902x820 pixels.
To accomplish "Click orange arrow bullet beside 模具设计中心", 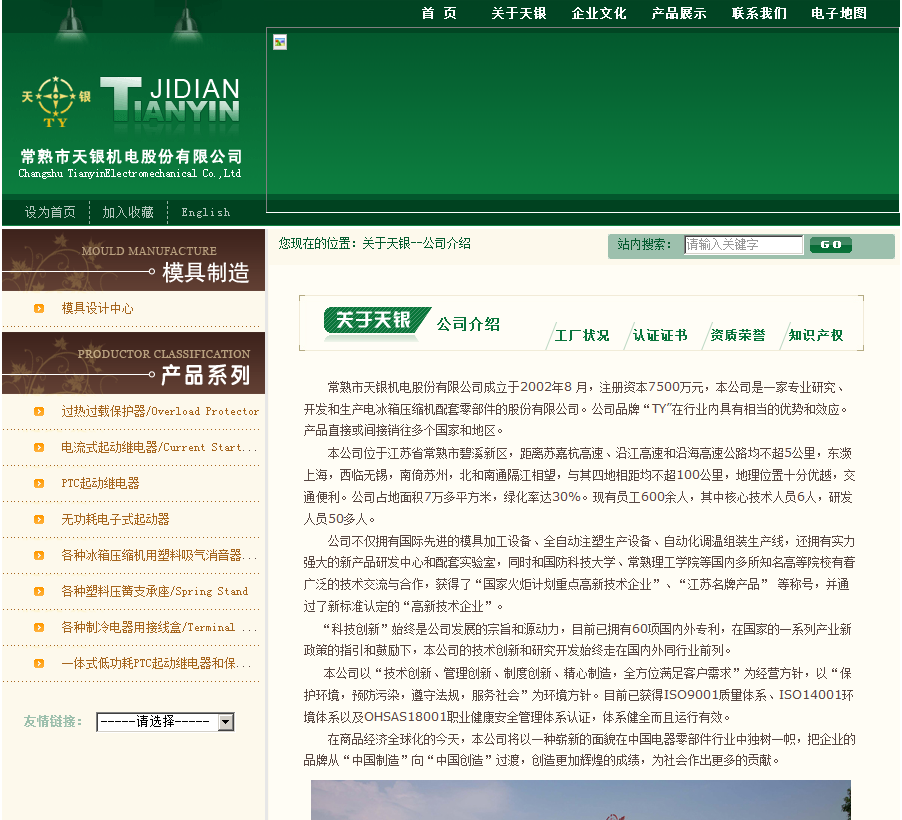I will (39, 308).
